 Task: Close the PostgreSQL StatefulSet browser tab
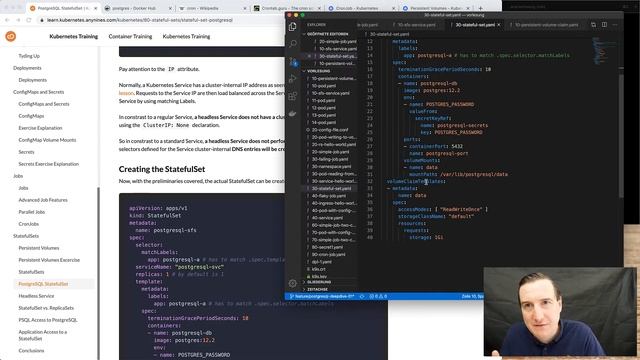[x=96, y=8]
